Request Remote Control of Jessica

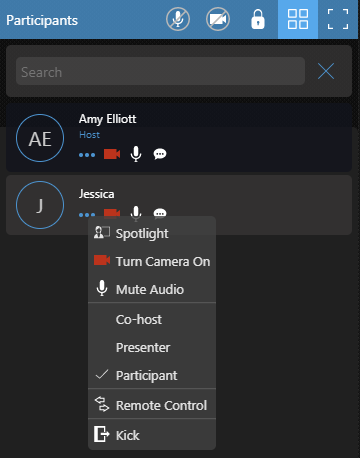pos(152,405)
